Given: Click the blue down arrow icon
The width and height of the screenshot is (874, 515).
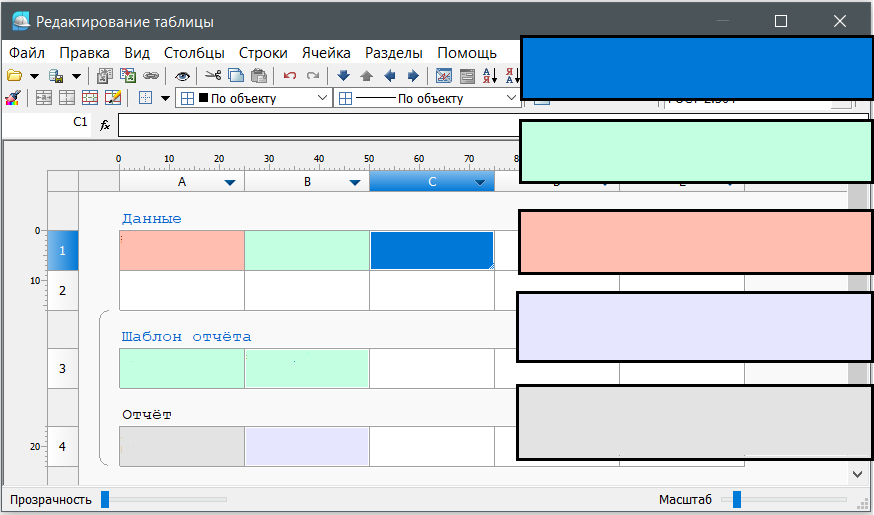Looking at the screenshot, I should click(x=344, y=75).
